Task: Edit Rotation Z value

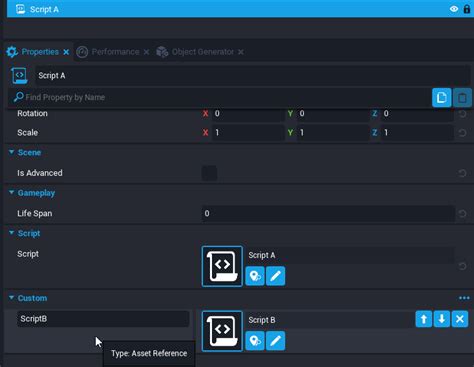Action: [417, 114]
